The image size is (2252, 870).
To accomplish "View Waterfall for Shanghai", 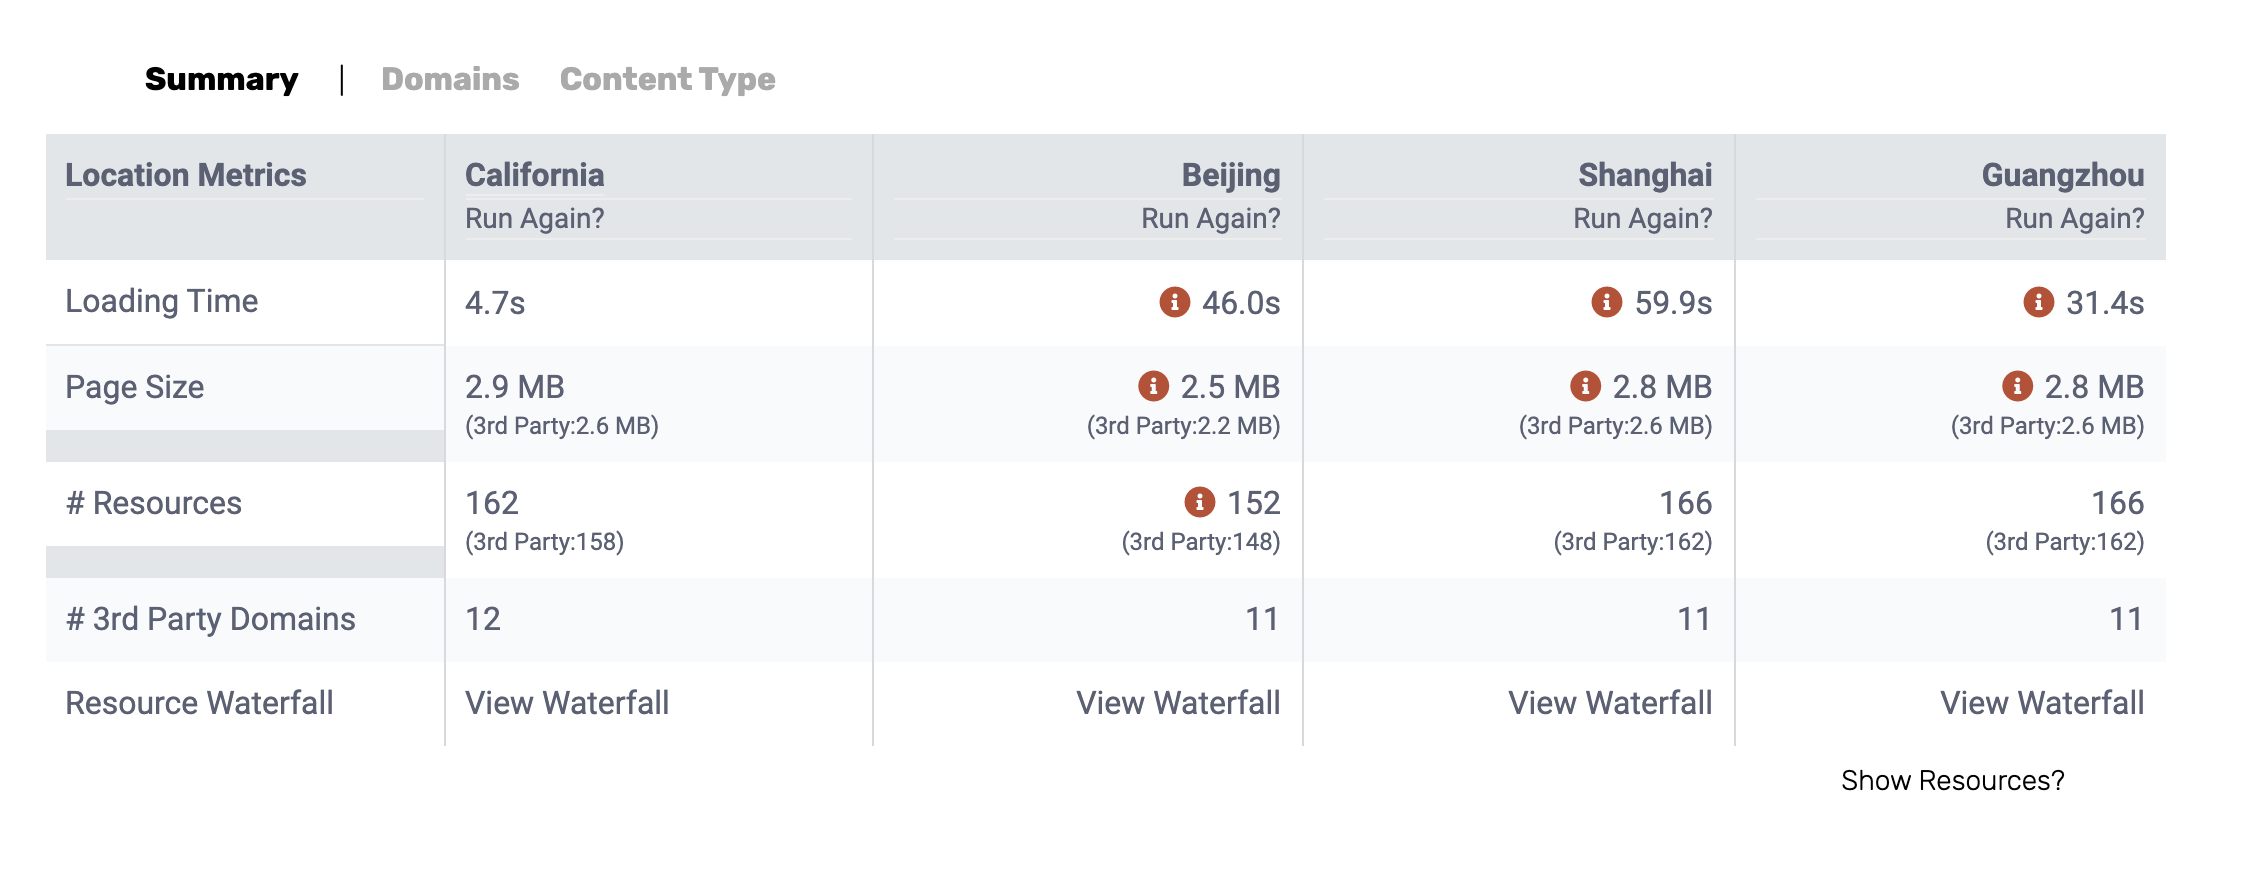I will click(1610, 703).
